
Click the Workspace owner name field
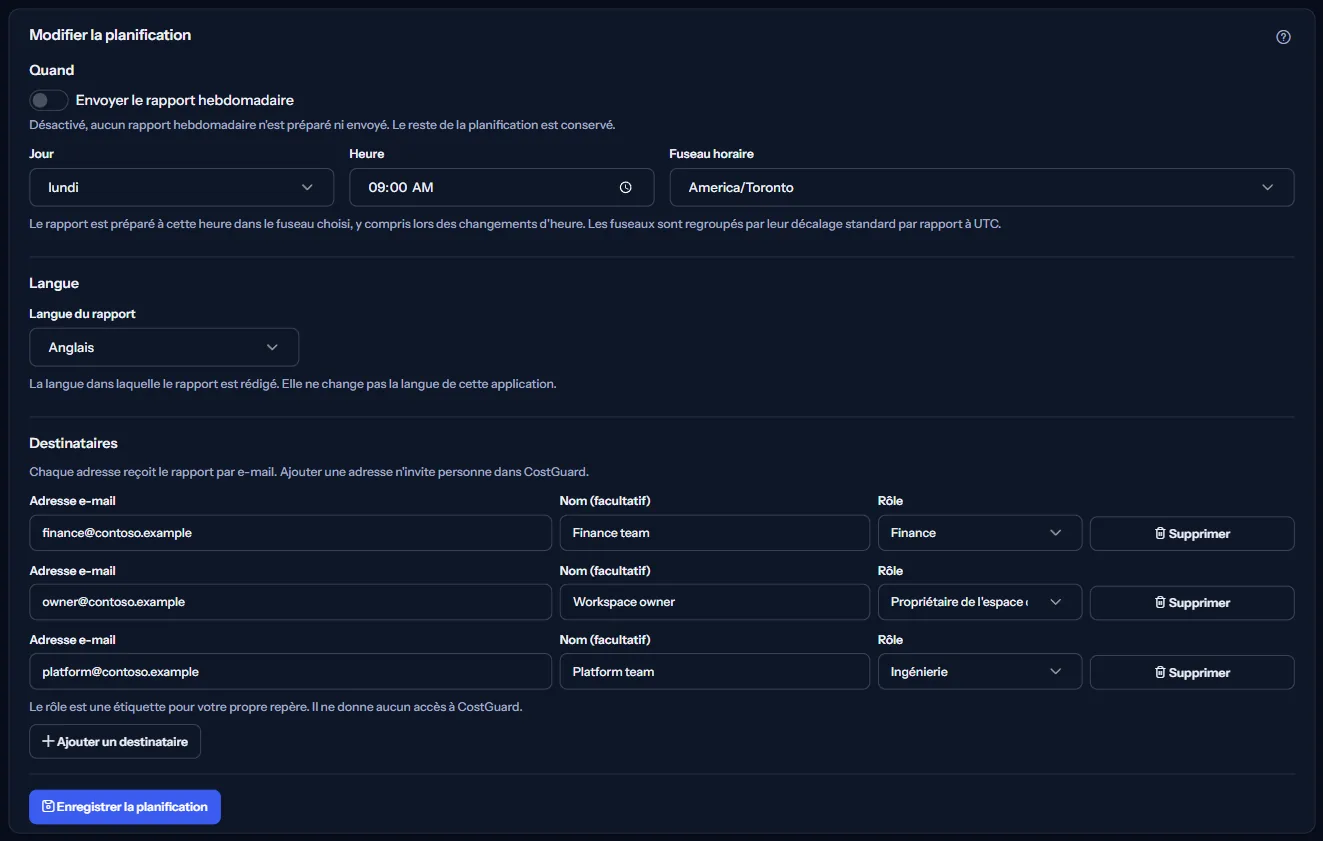pyautogui.click(x=714, y=602)
